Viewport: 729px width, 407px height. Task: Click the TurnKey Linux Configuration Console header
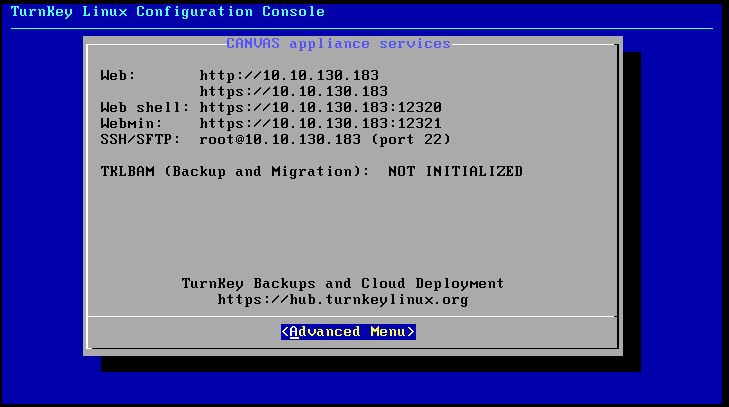(166, 12)
